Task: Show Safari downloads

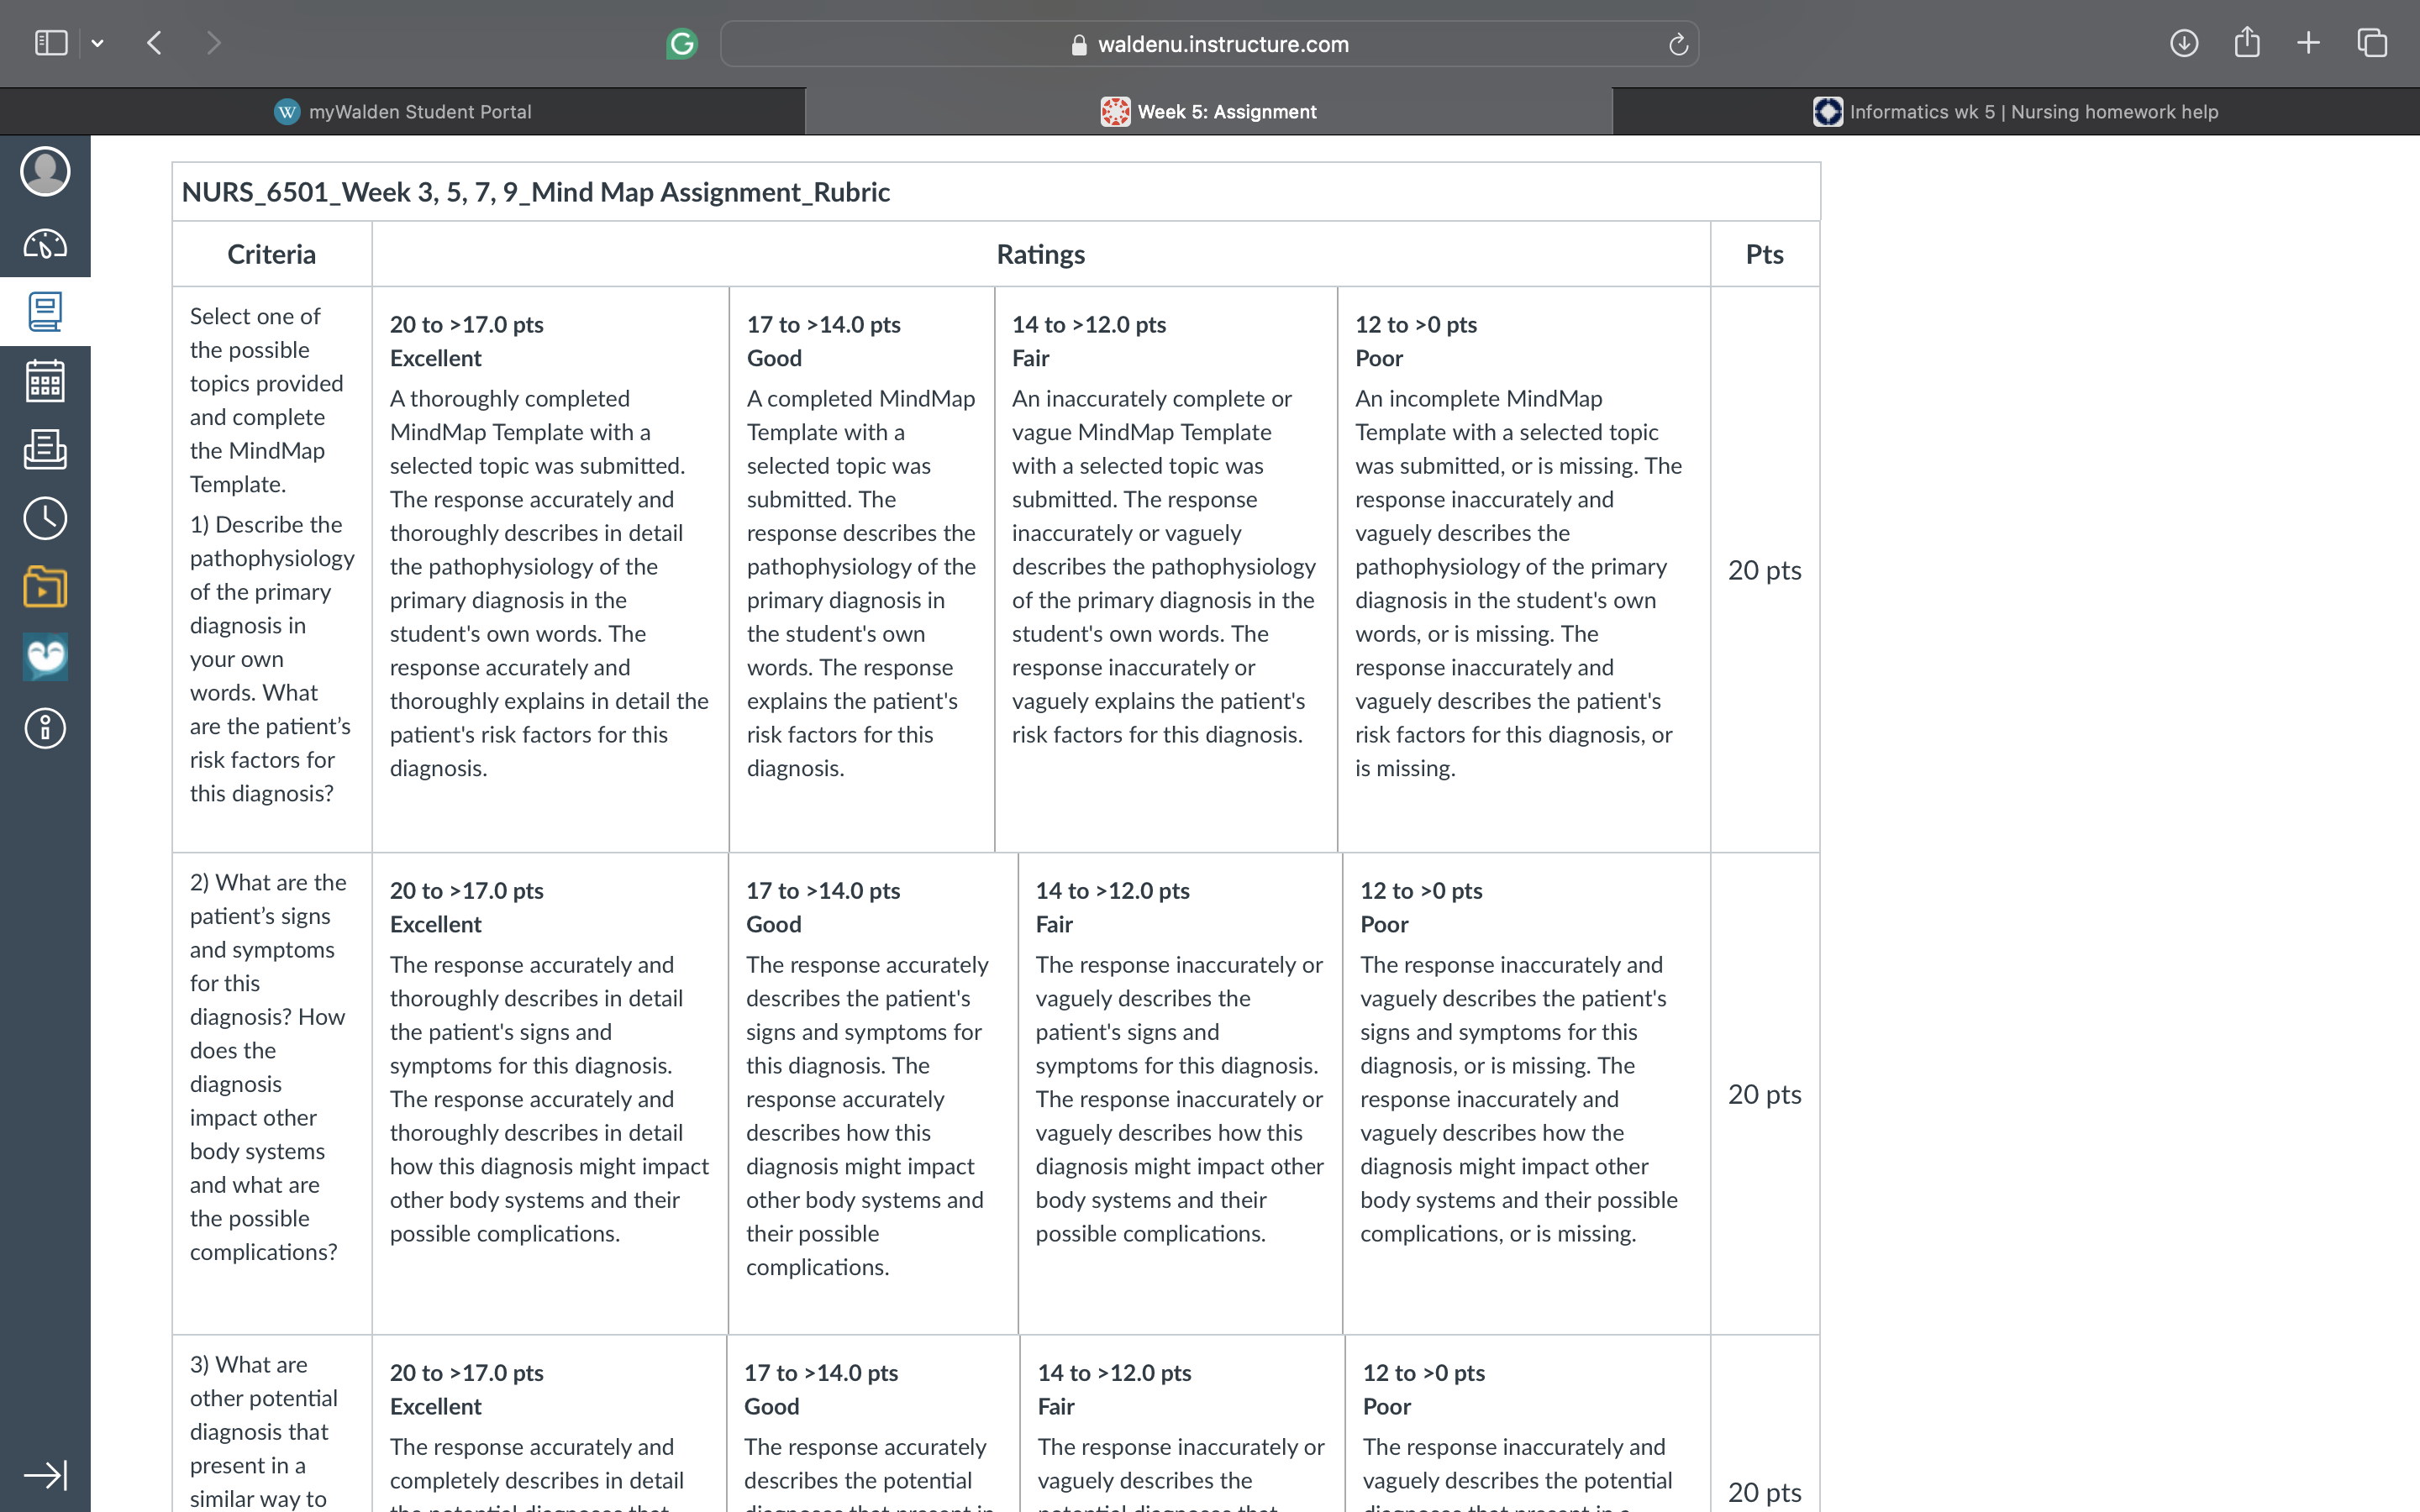Action: point(2184,43)
